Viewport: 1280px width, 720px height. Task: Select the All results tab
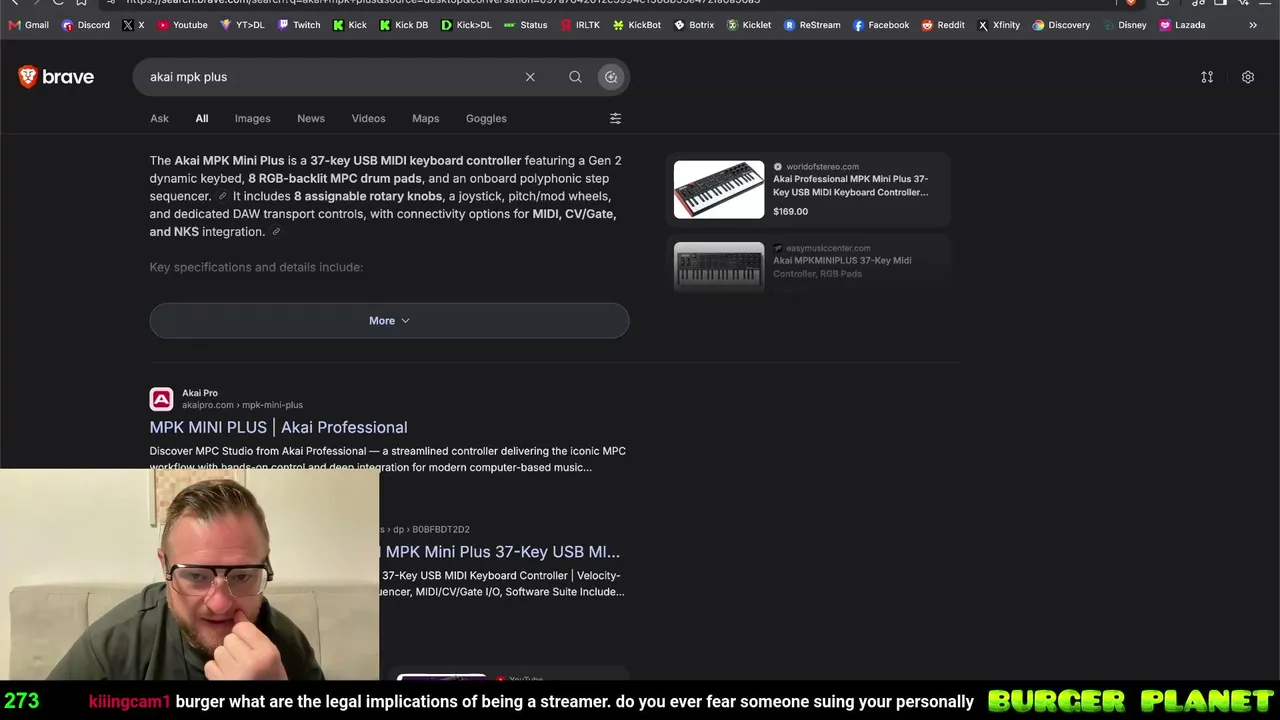pos(202,118)
